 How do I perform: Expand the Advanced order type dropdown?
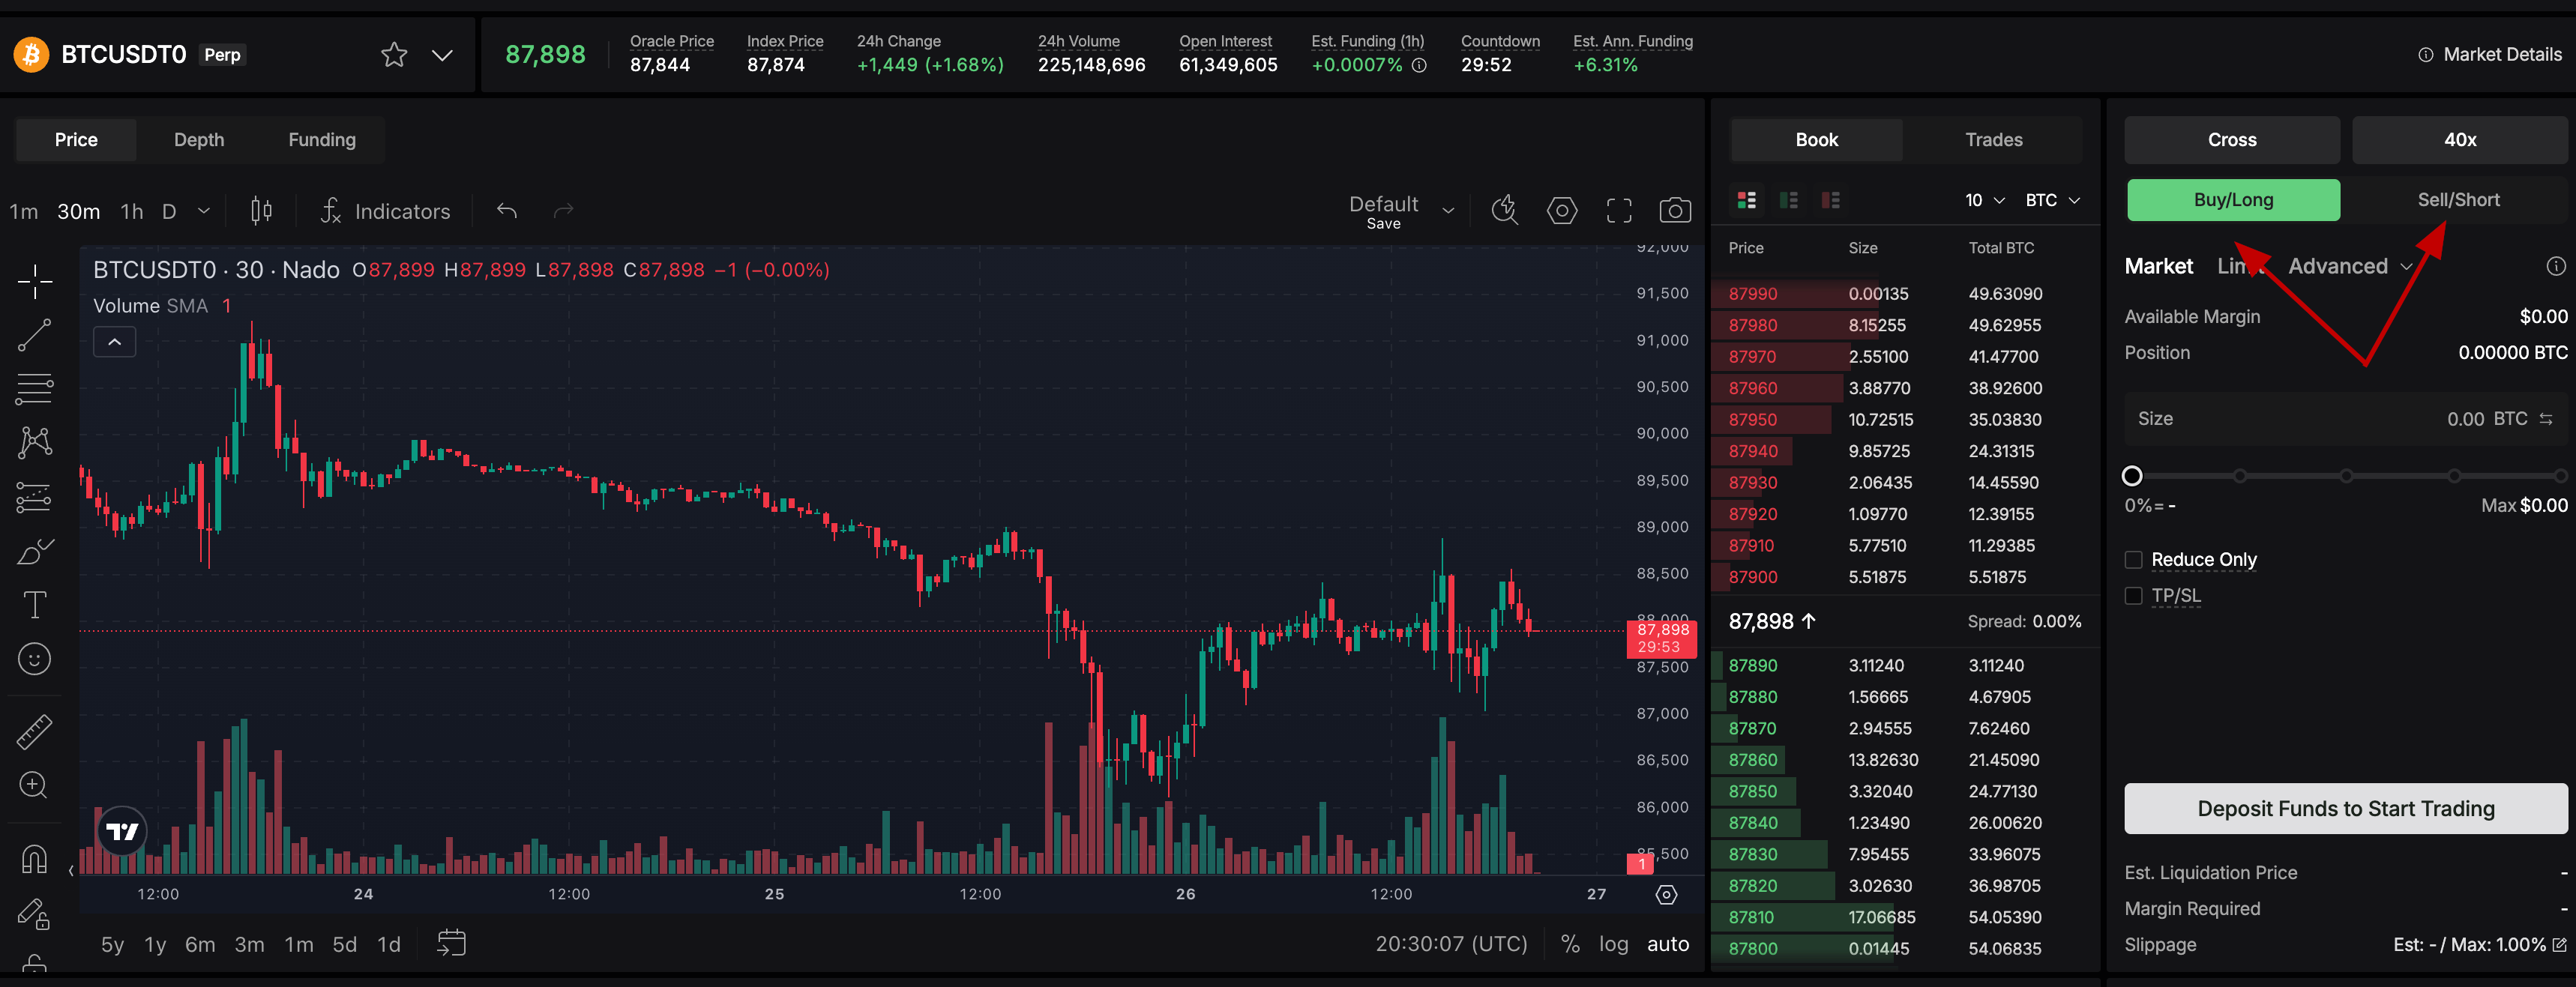tap(2349, 266)
